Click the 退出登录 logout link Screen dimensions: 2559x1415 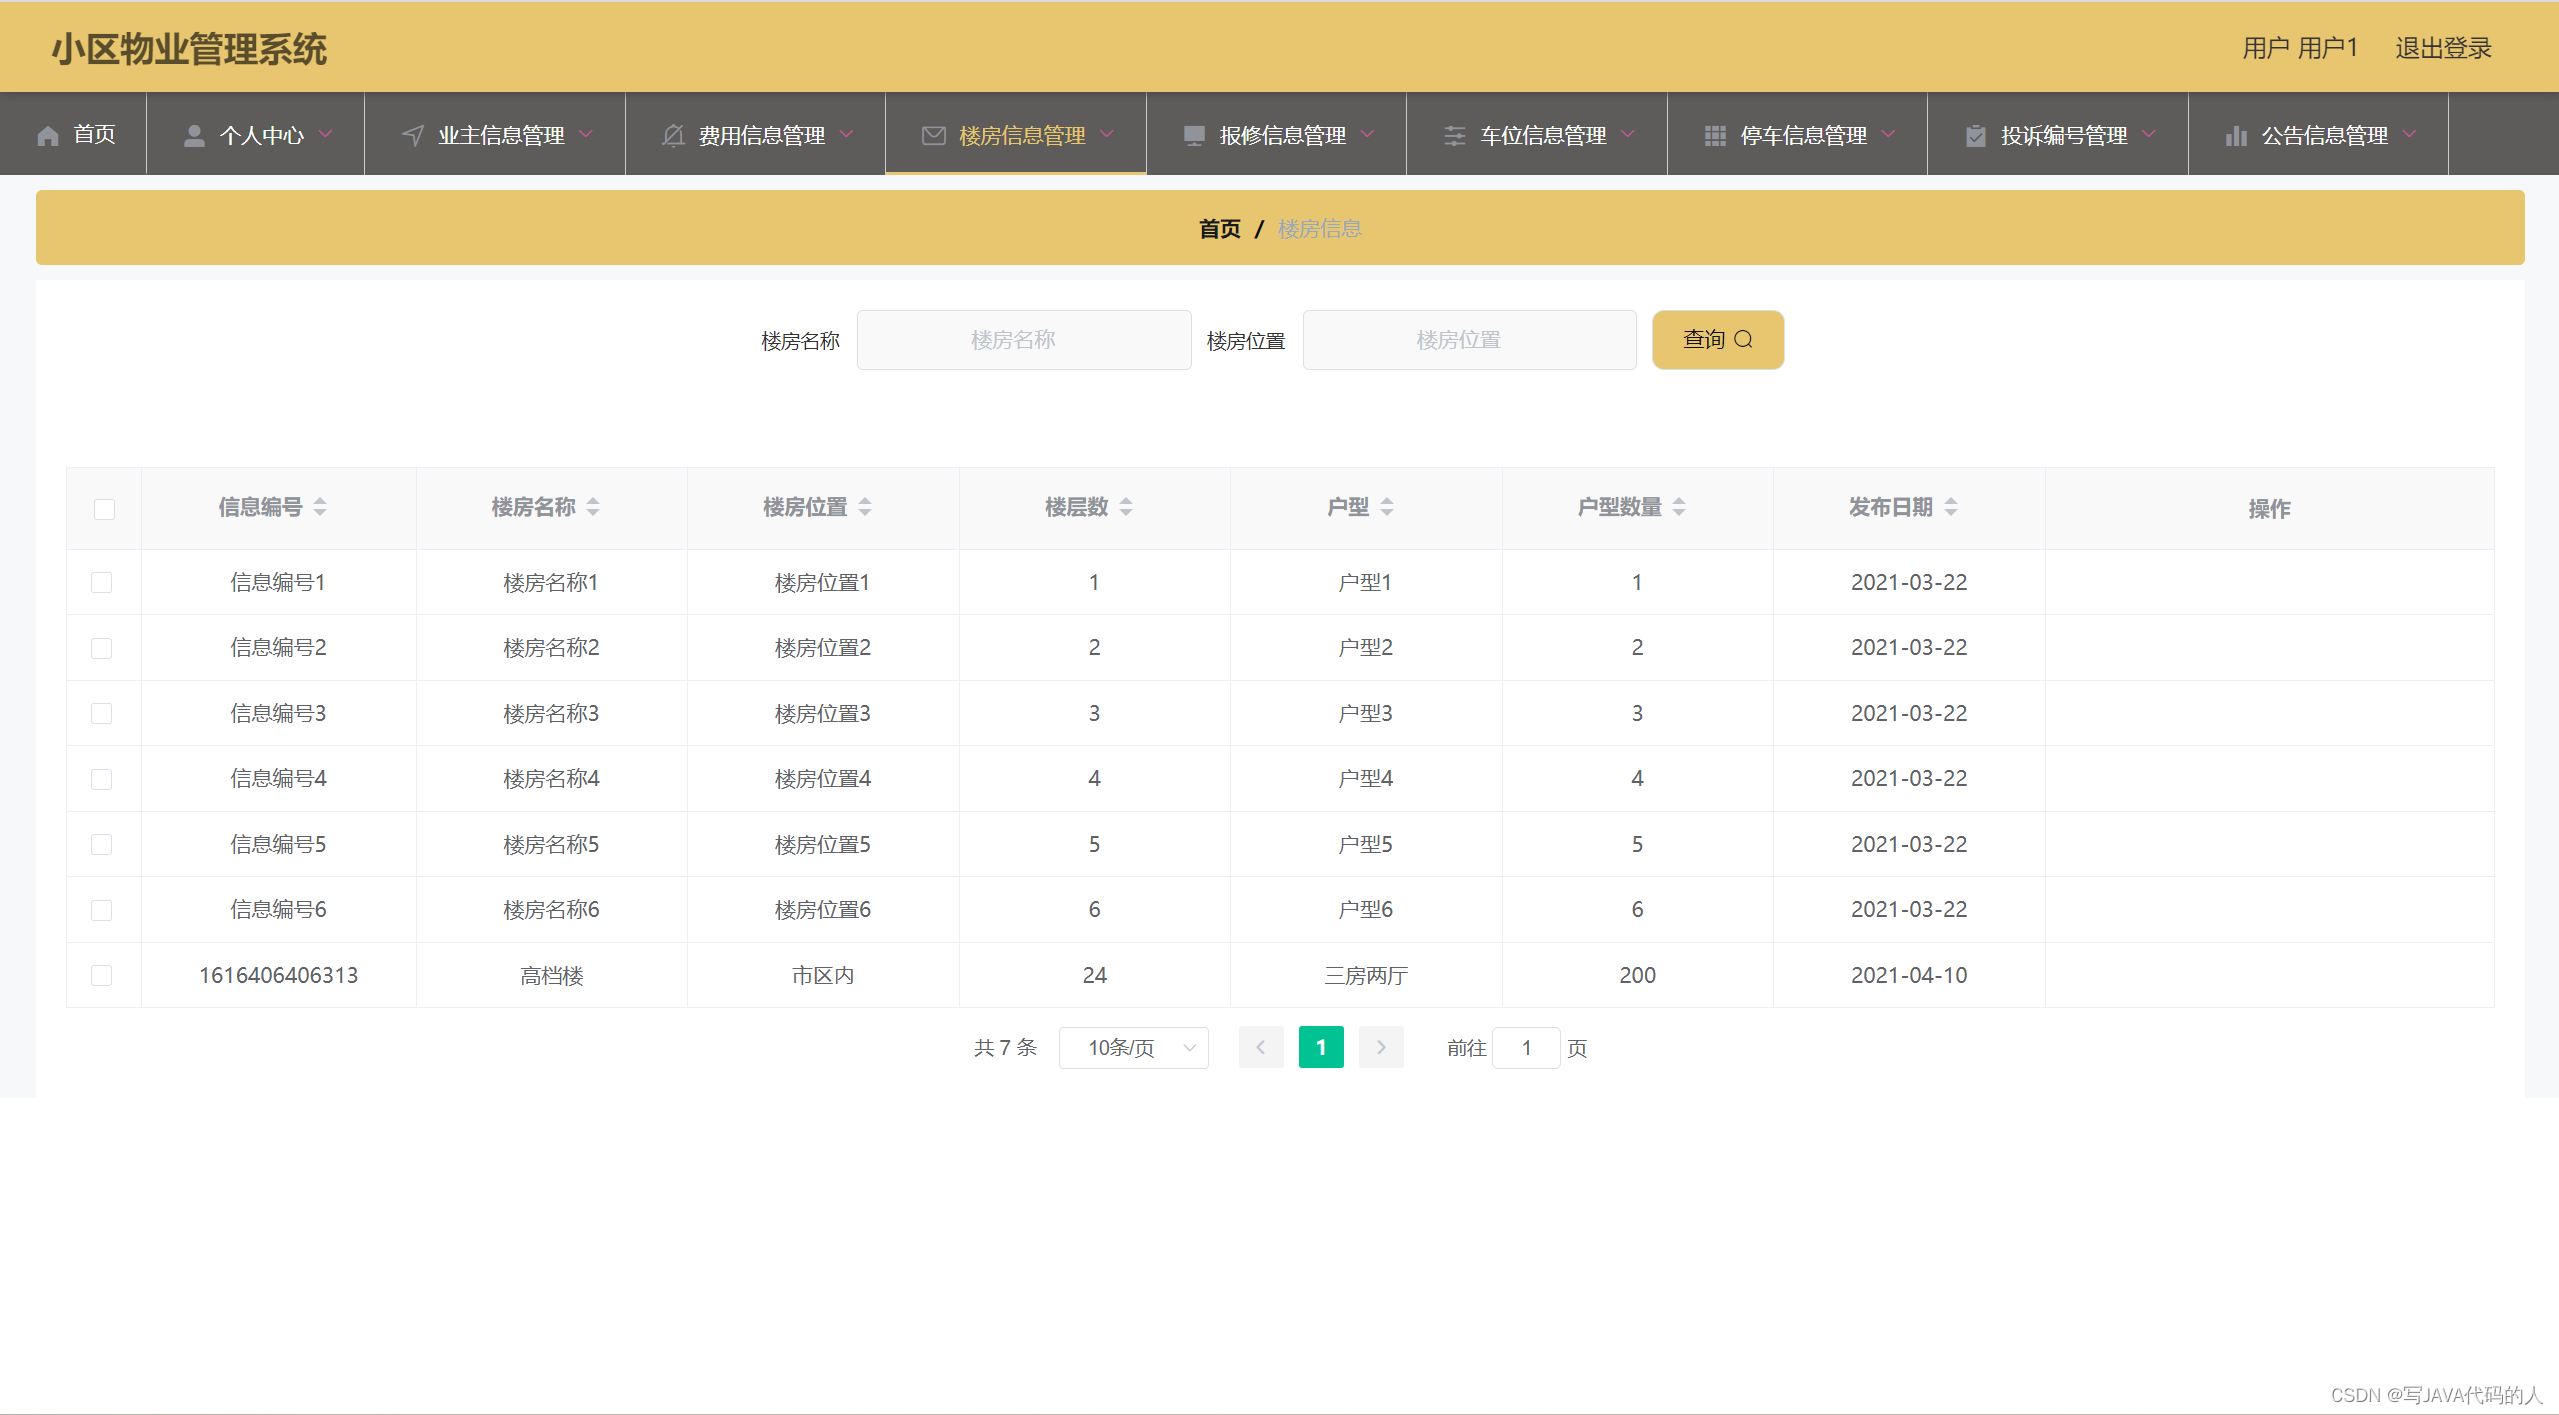[2442, 48]
